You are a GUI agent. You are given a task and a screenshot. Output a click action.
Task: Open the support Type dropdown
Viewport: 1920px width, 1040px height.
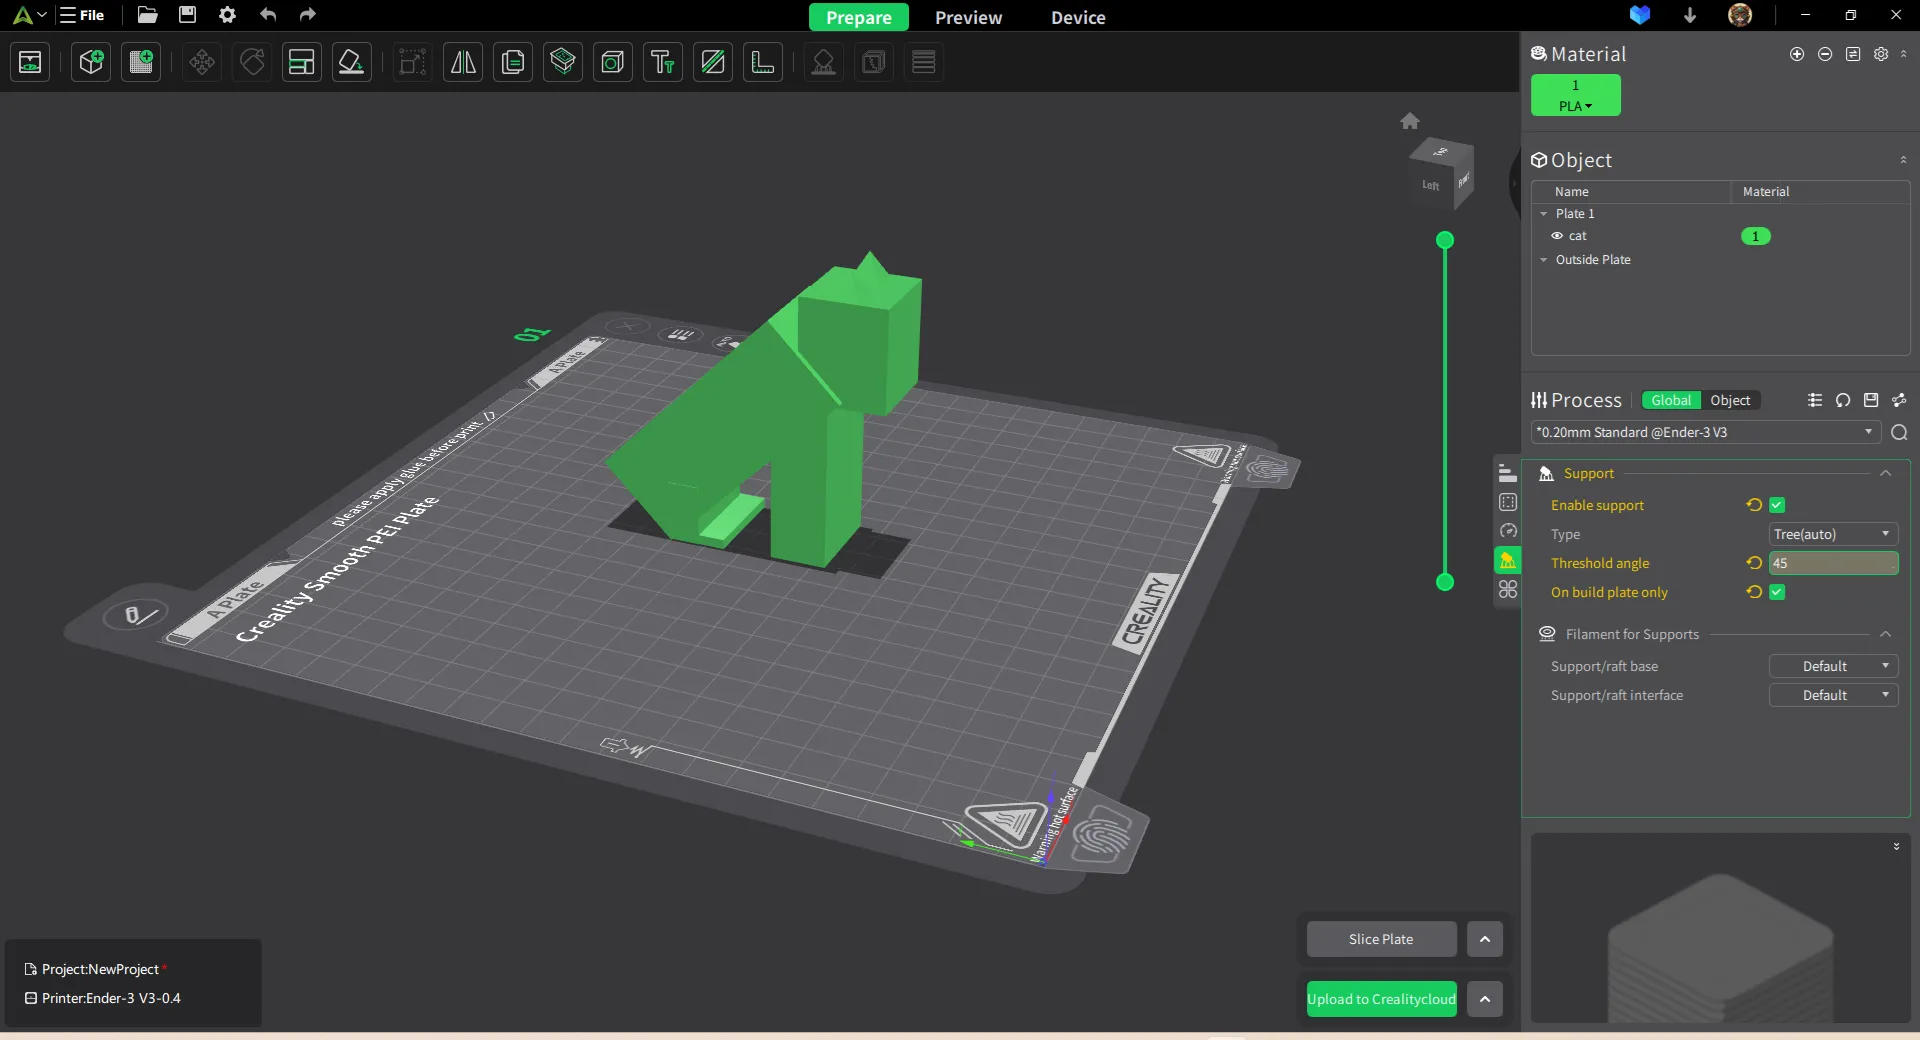coord(1833,534)
